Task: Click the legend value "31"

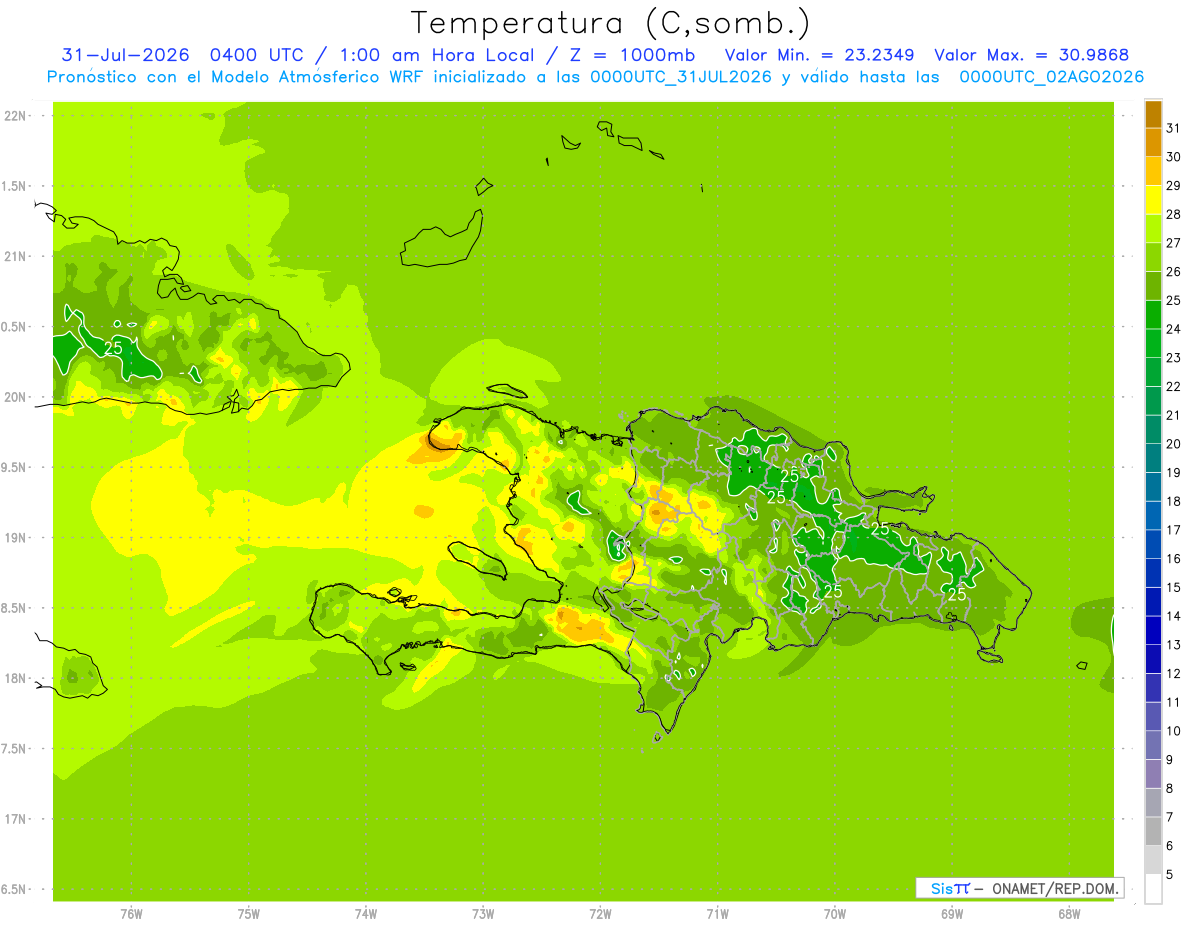Action: (1173, 128)
